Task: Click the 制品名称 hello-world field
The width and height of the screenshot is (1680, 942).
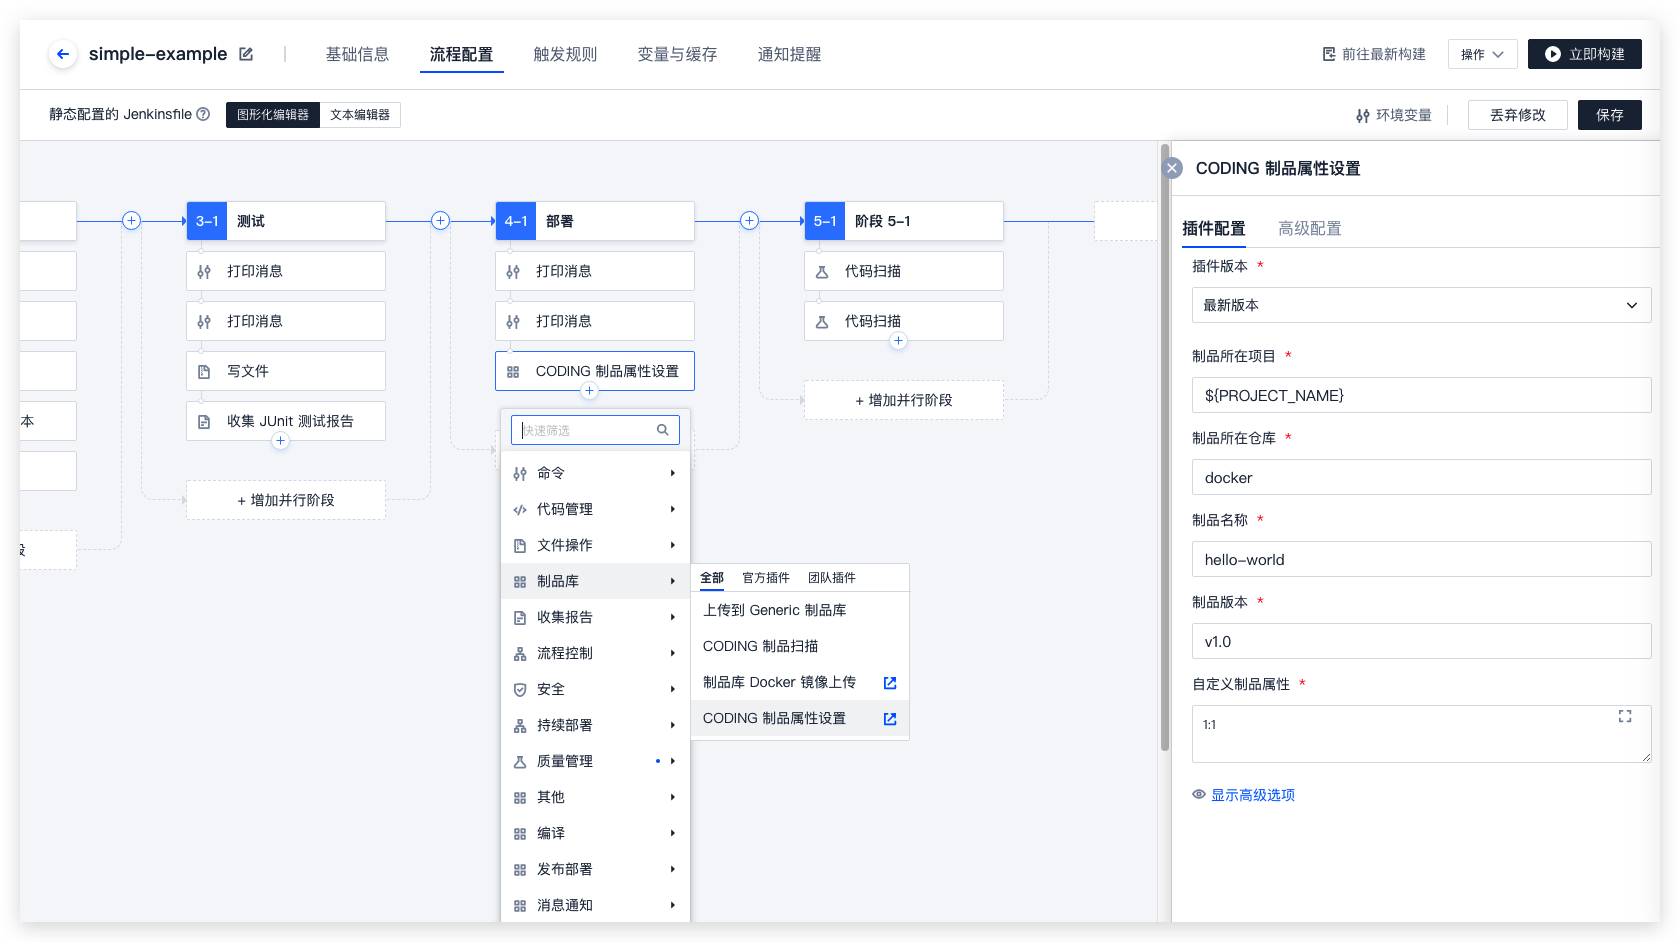Action: [1421, 559]
